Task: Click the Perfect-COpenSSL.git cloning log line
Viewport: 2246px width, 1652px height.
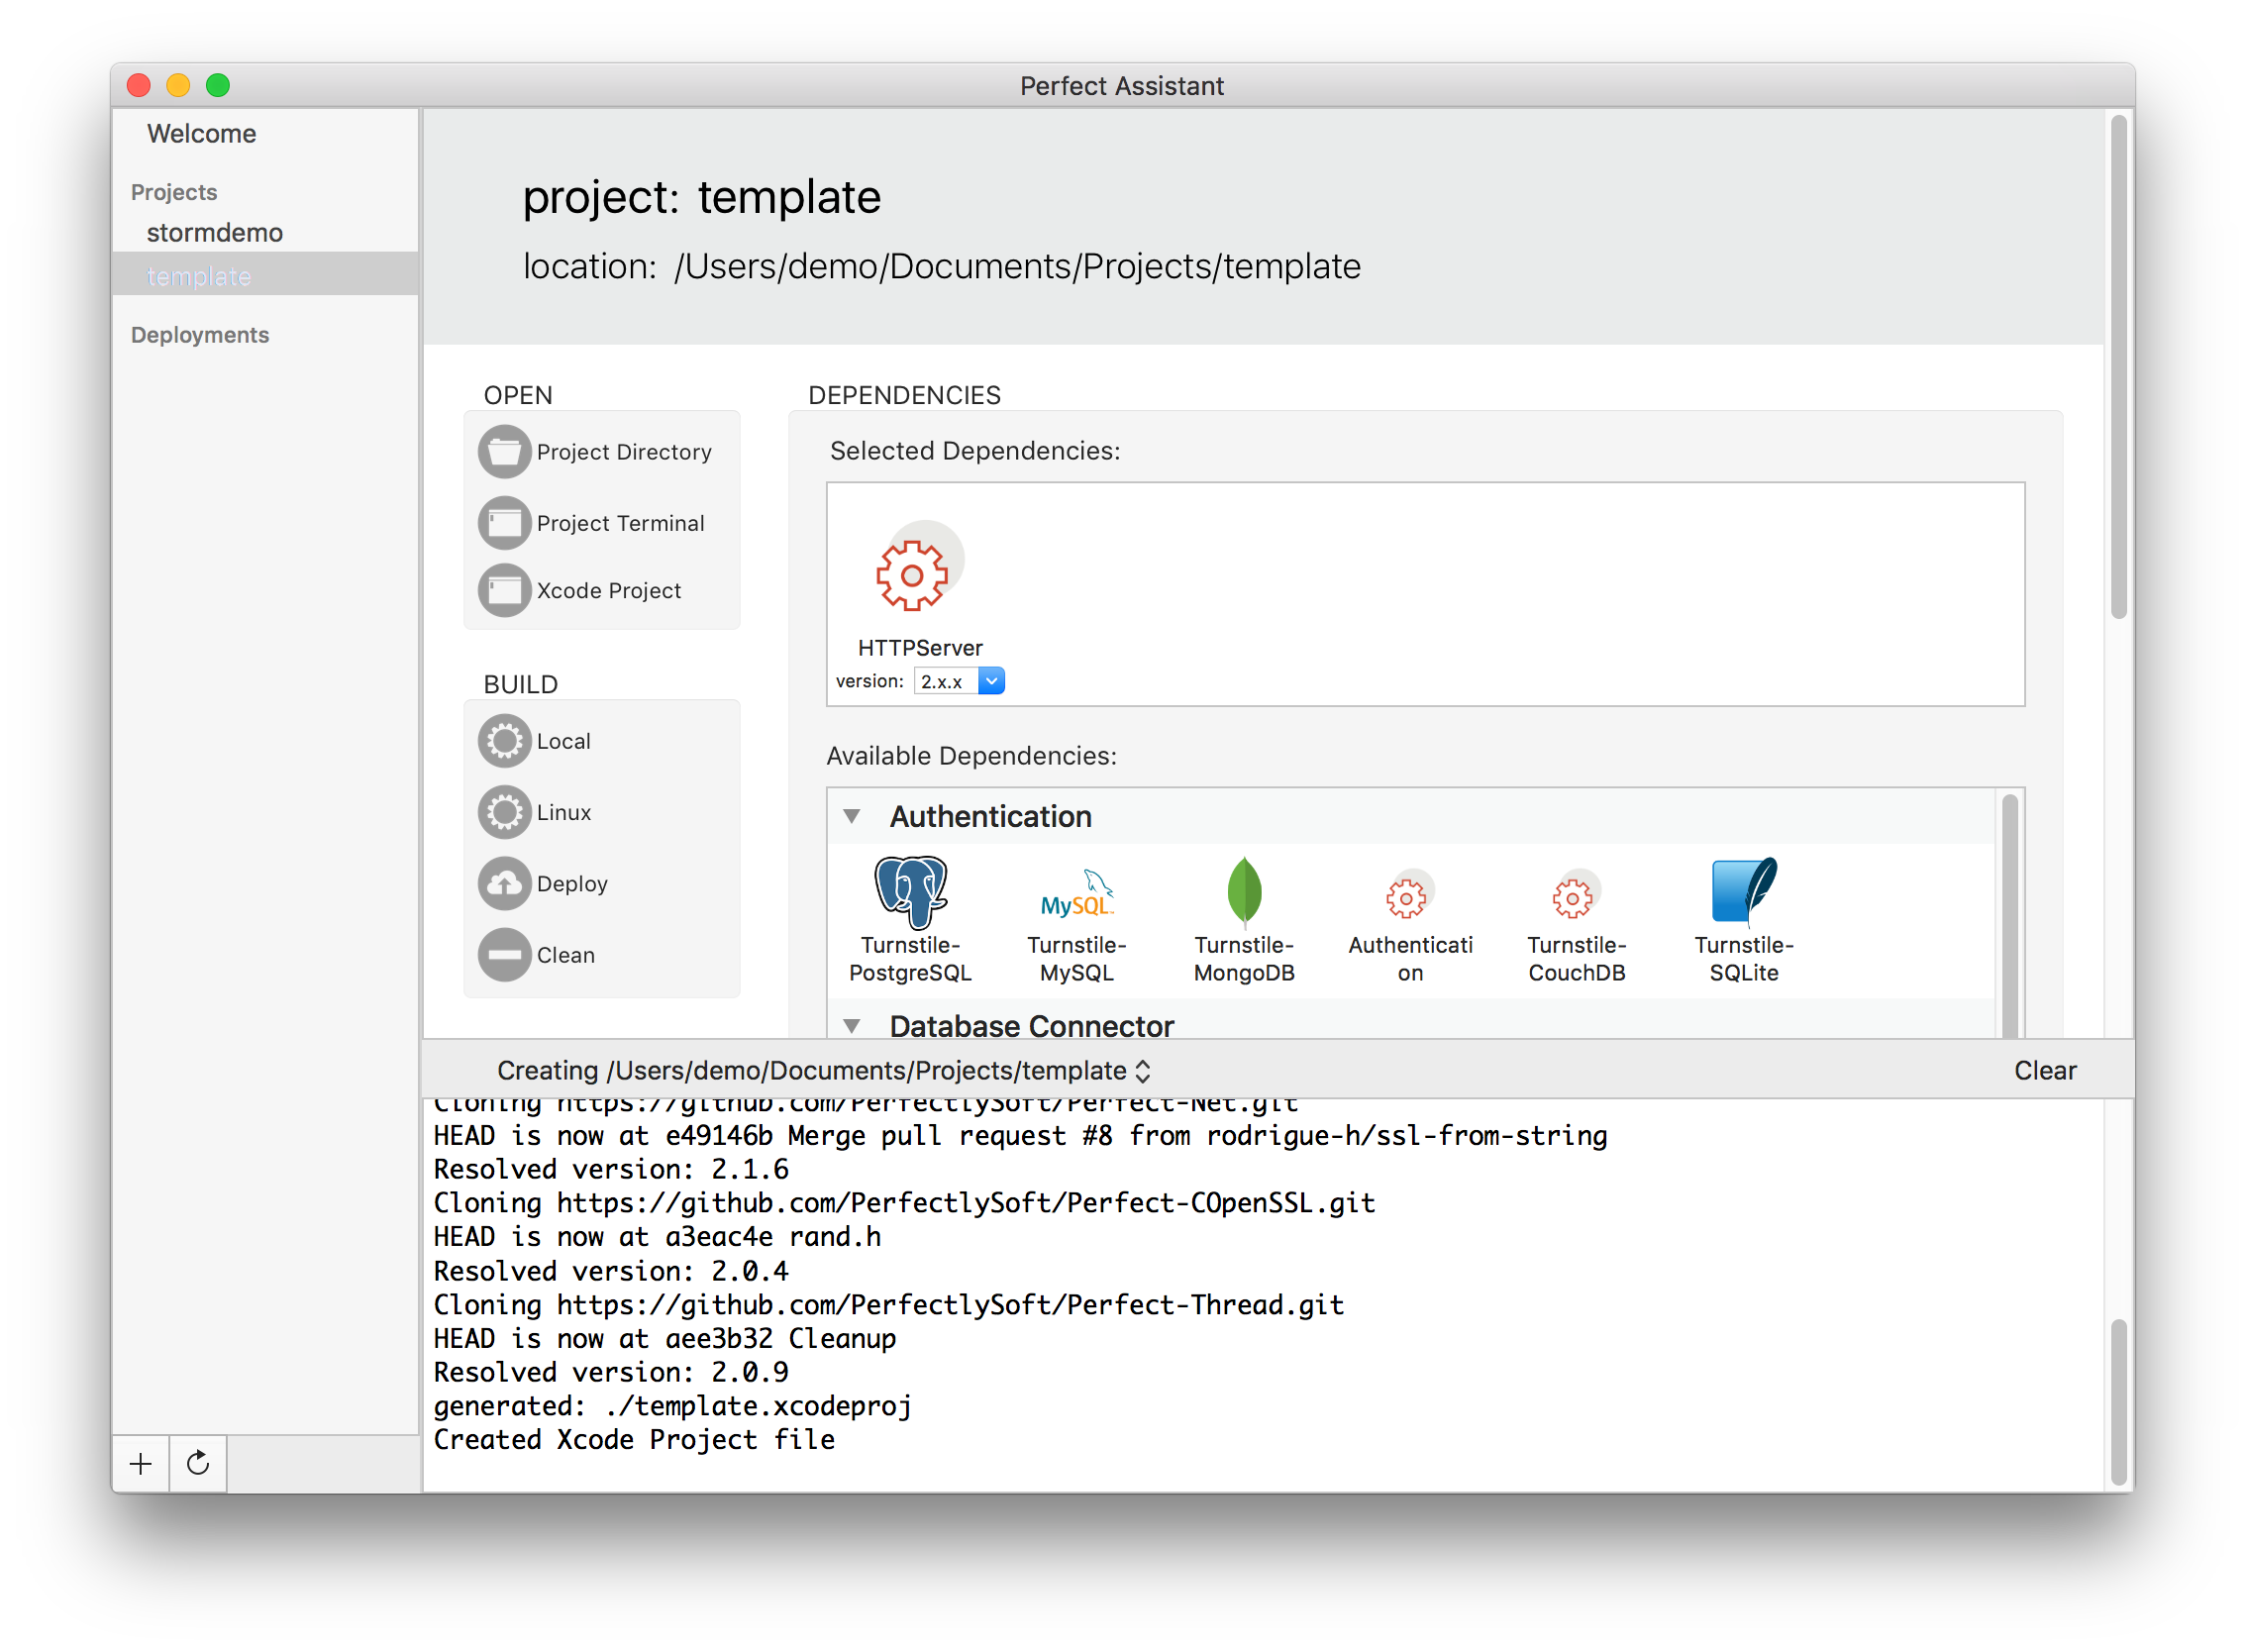Action: tap(904, 1204)
